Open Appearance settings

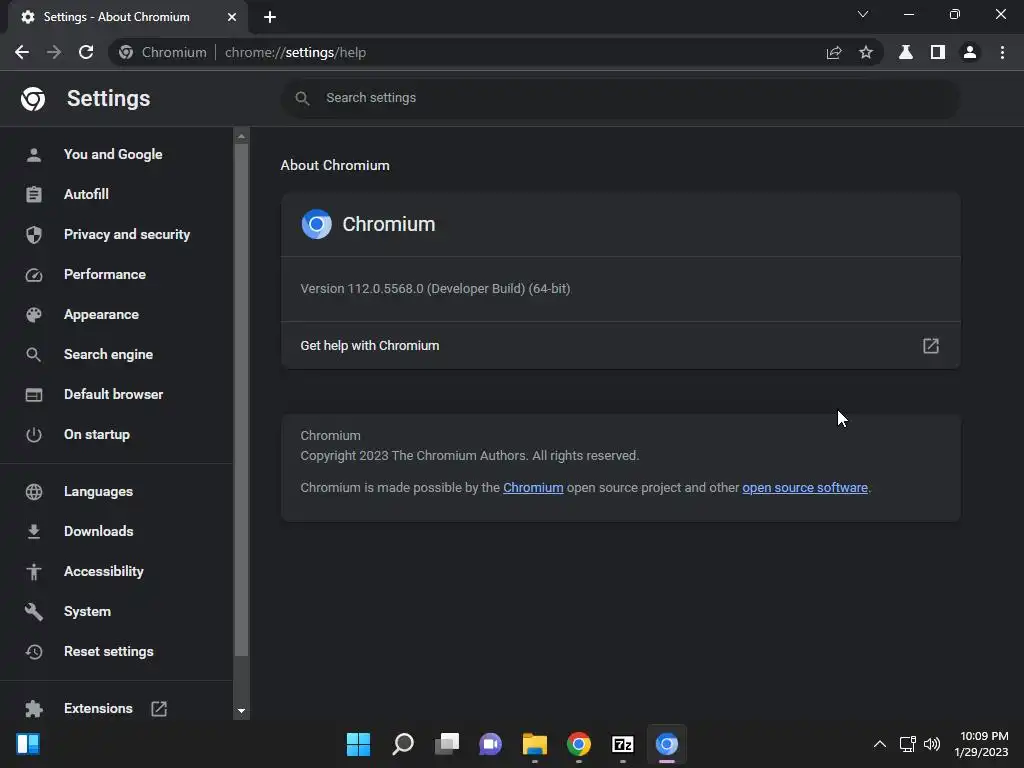pos(116,314)
